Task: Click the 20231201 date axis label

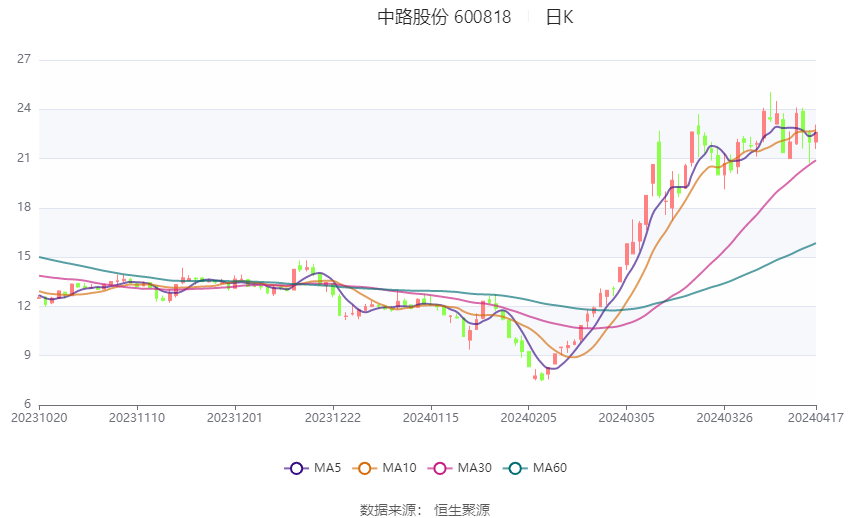Action: click(235, 418)
